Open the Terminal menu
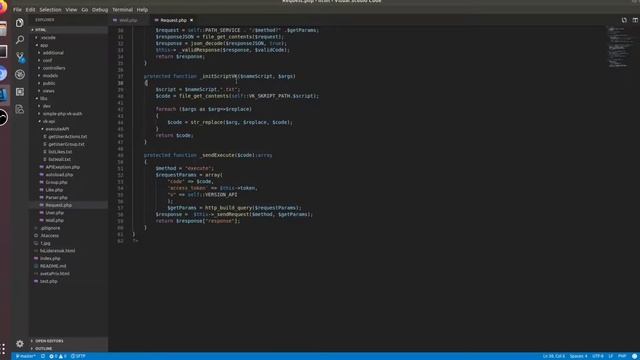Screen dimensions: 640x360 122,10
